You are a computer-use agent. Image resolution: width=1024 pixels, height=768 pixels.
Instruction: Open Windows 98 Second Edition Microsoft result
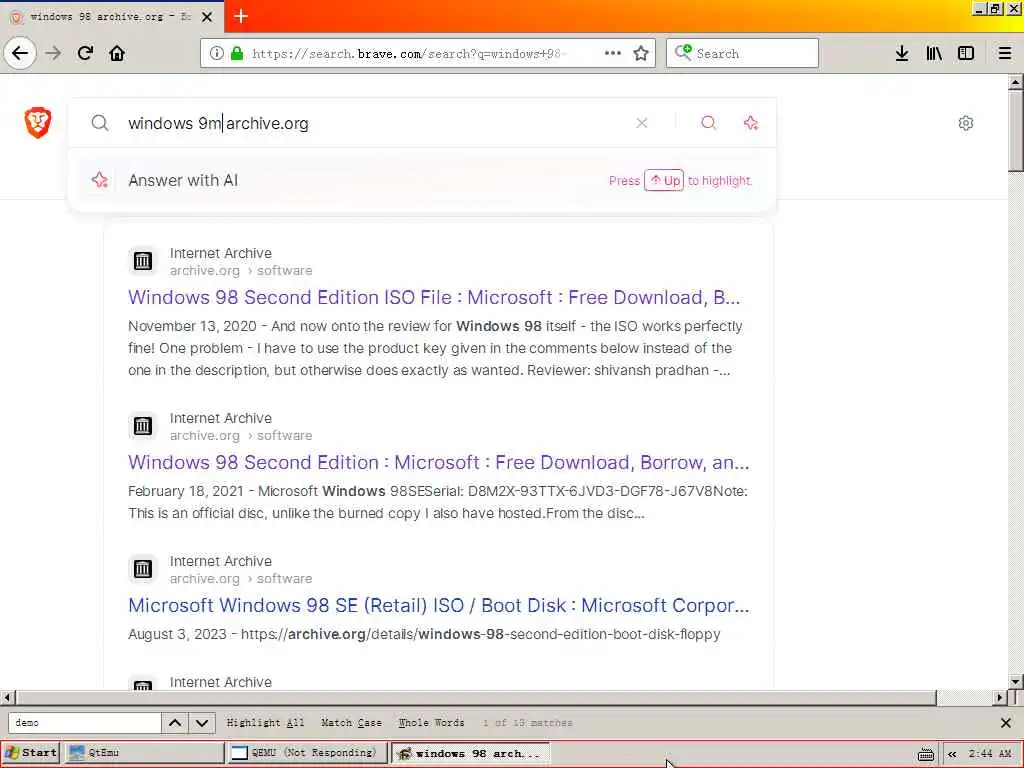[x=439, y=462]
